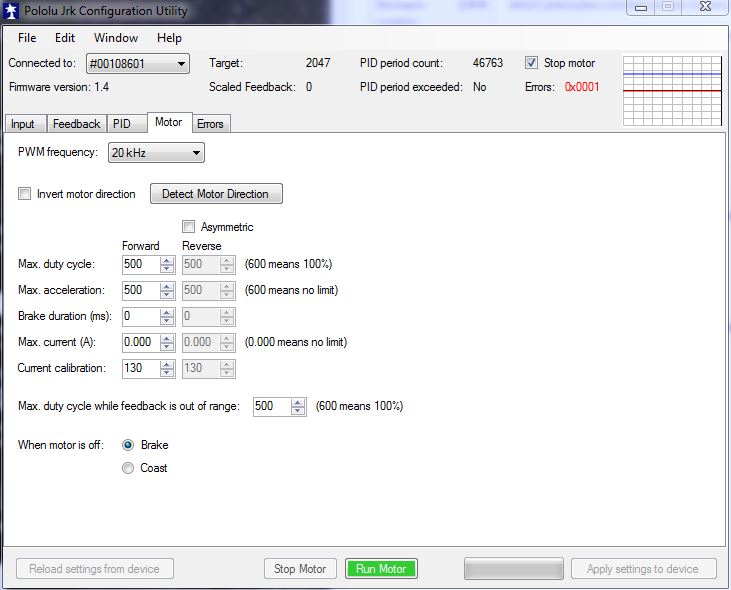Increase Forward Brake duration with up arrow
731x590 pixels.
coord(167,313)
